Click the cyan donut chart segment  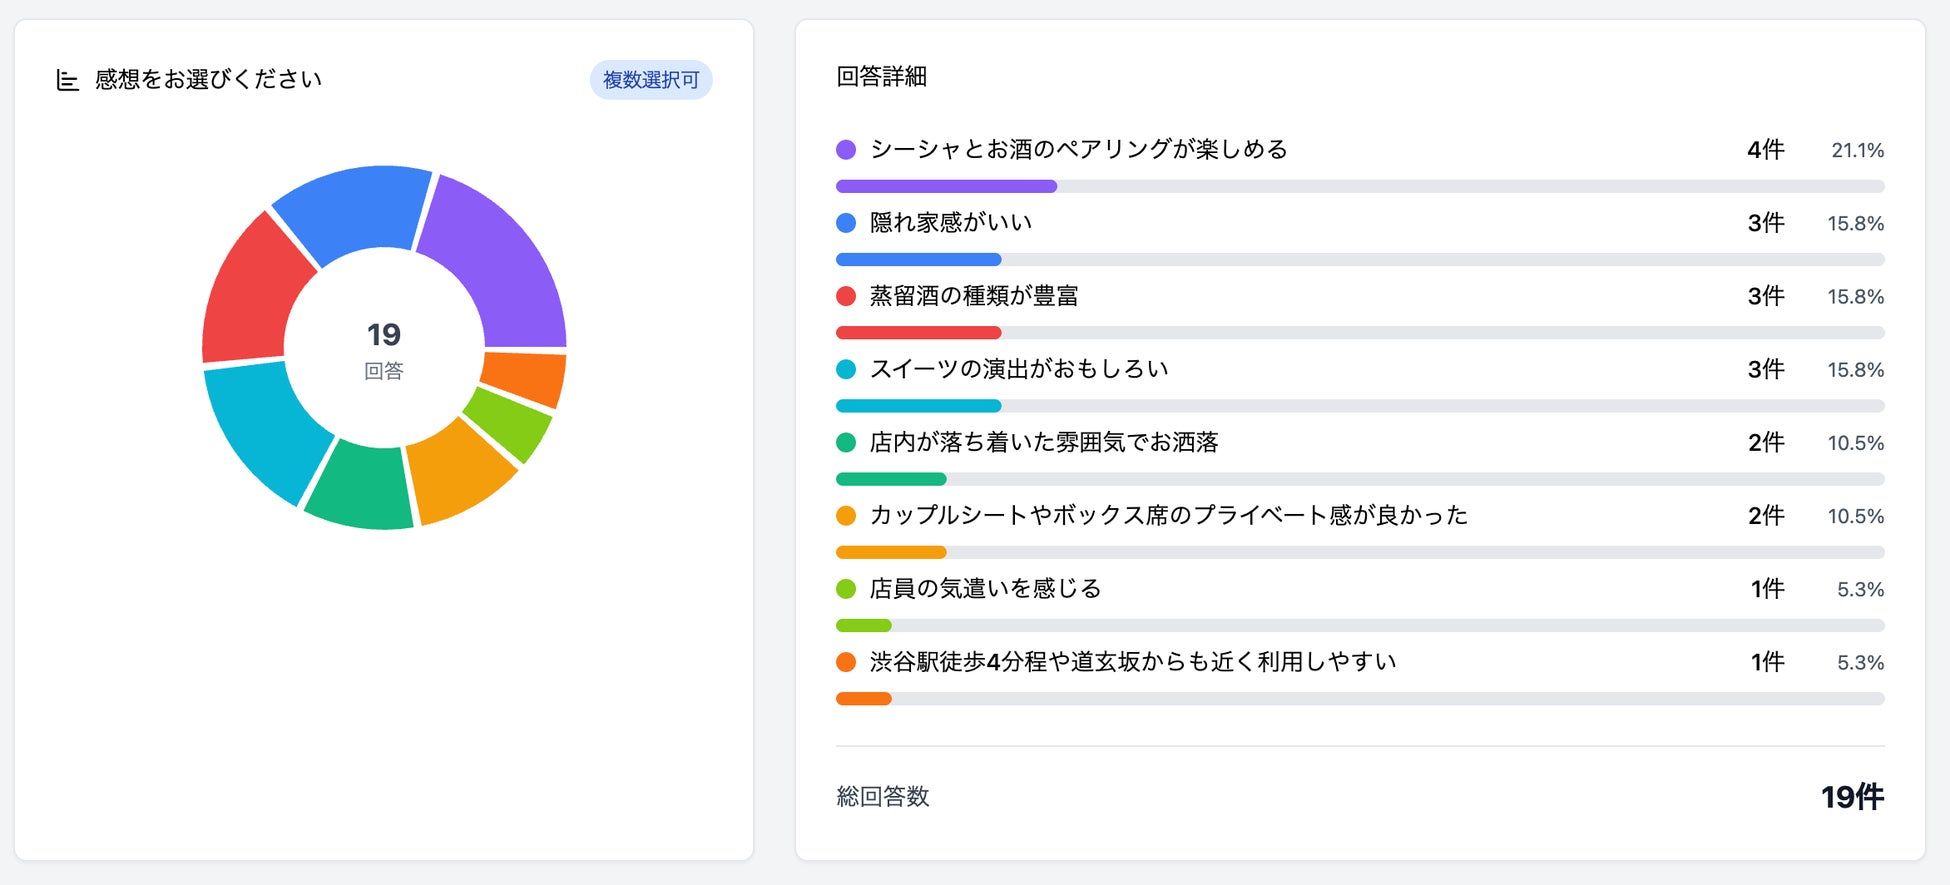(x=264, y=427)
